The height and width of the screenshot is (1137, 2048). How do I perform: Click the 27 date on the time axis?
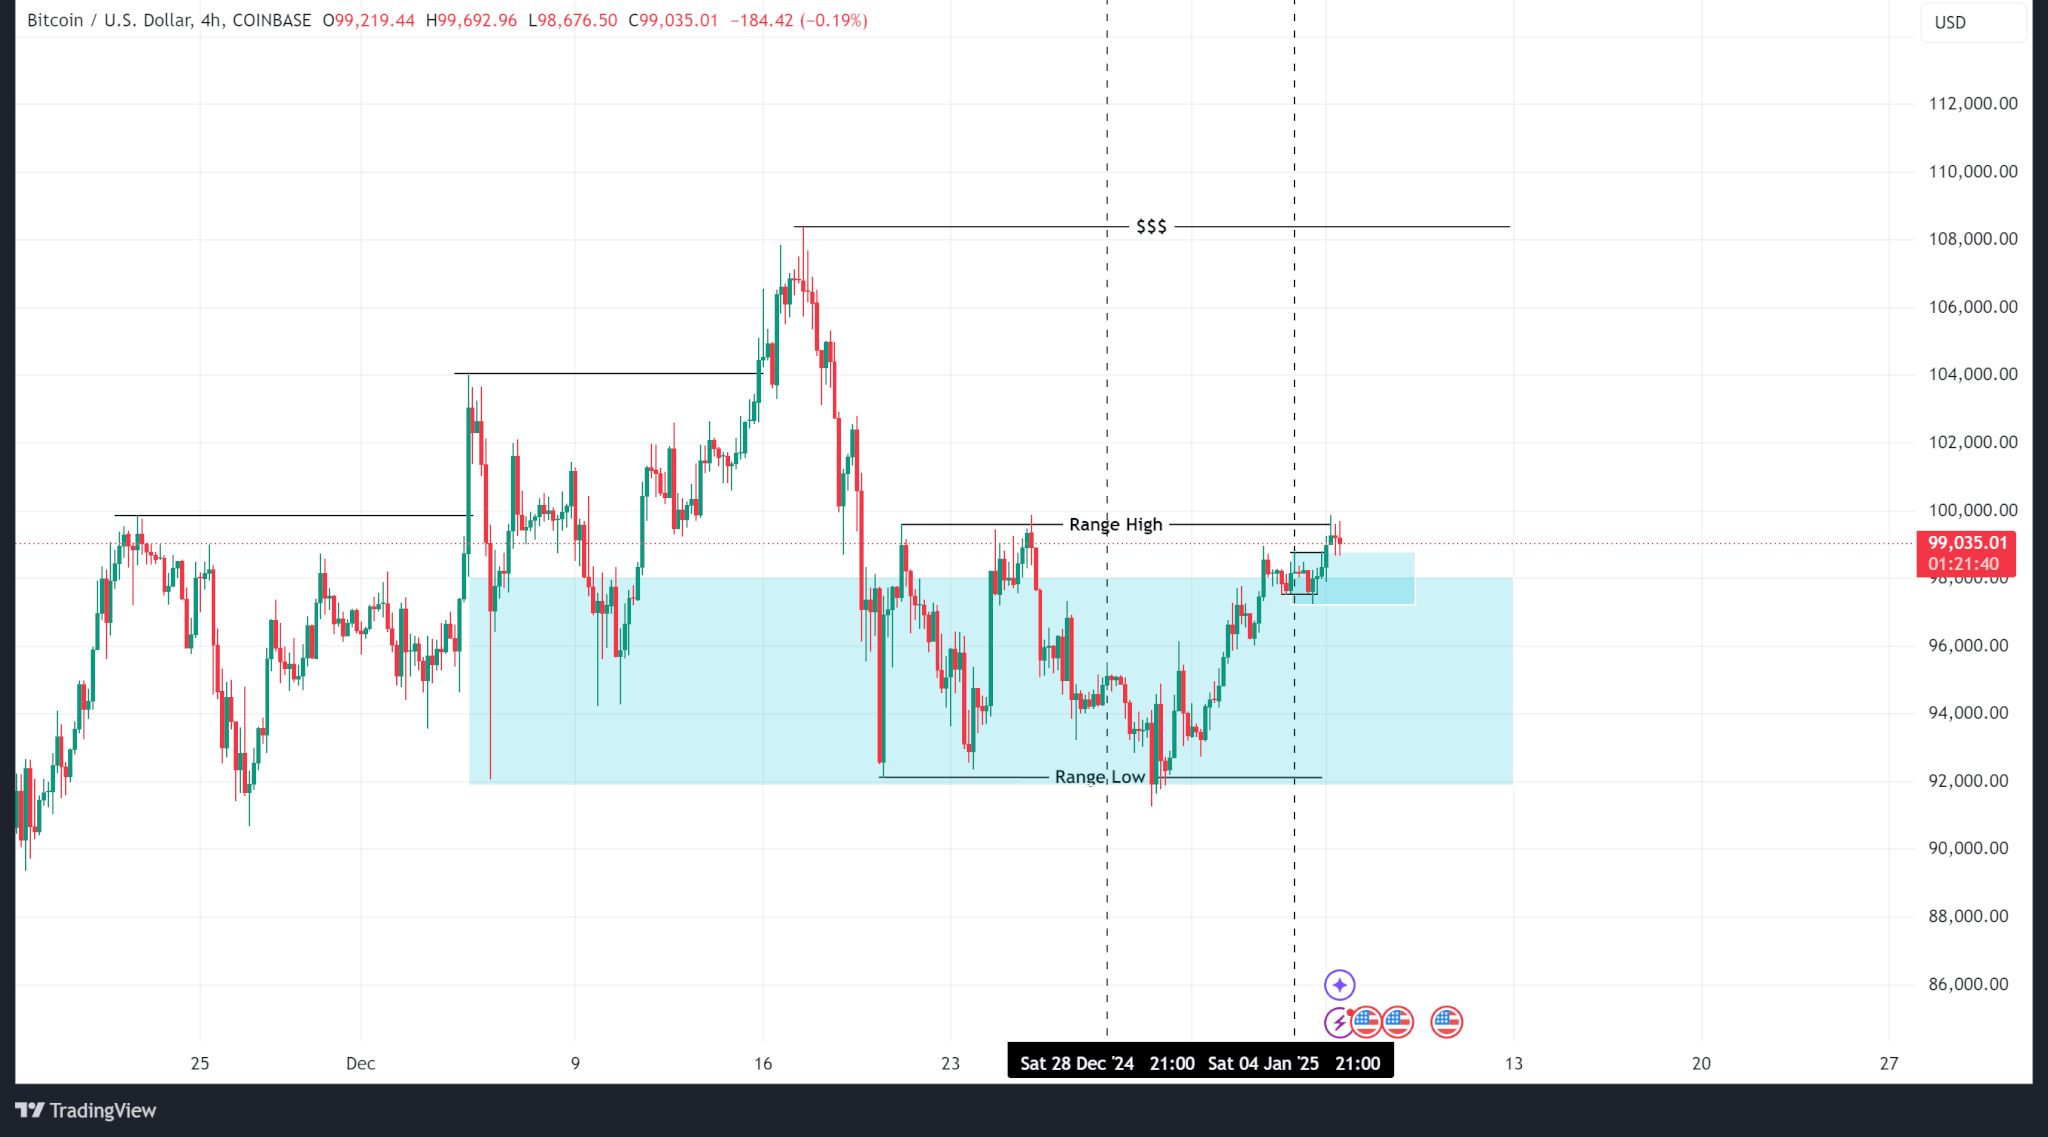tap(1888, 1063)
